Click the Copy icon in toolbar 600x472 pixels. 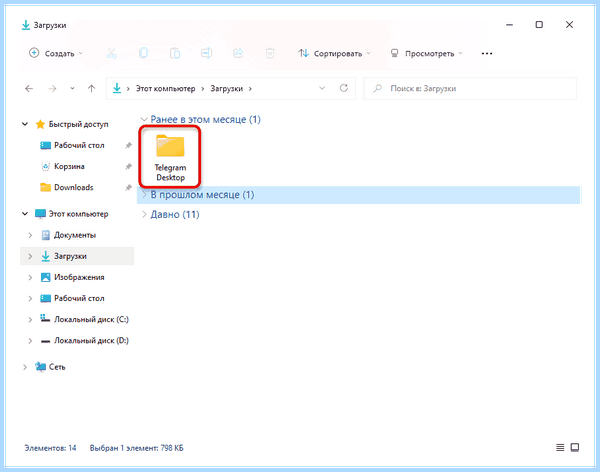pos(143,53)
